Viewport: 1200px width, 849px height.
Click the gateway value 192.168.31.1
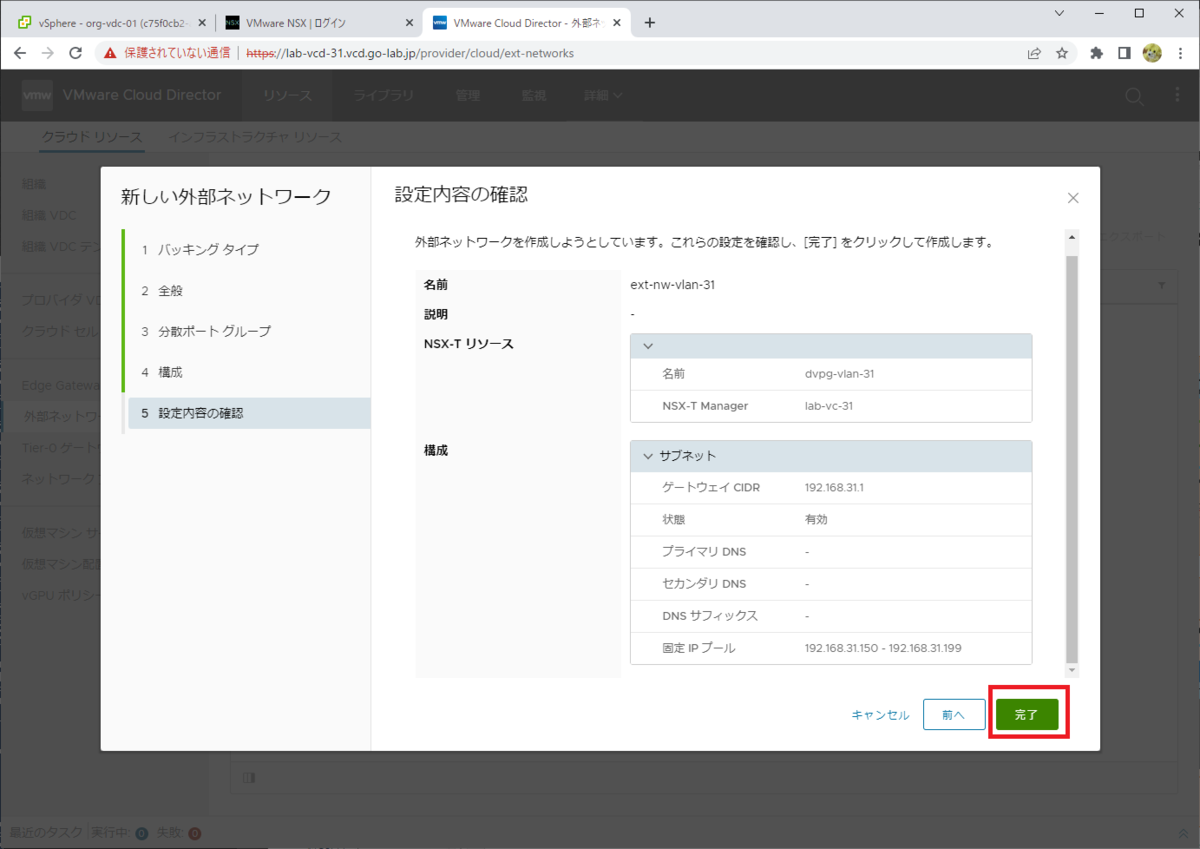(x=834, y=488)
